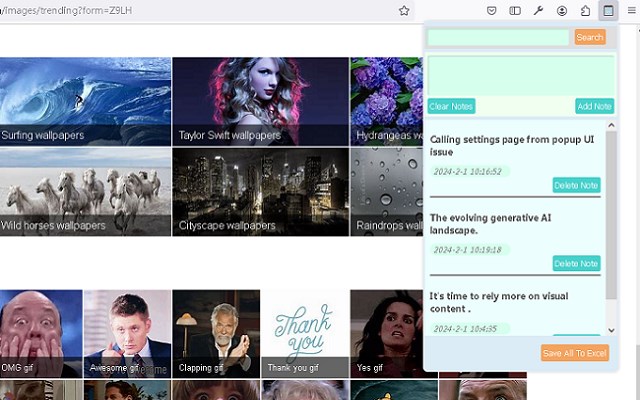Open the Clapping gif thumbnail

[x=216, y=334]
